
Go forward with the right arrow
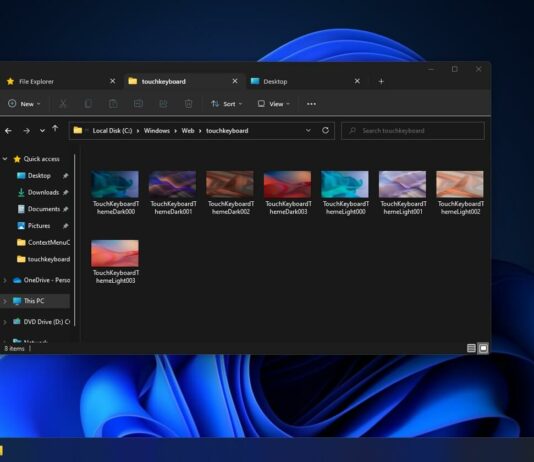[x=26, y=131]
